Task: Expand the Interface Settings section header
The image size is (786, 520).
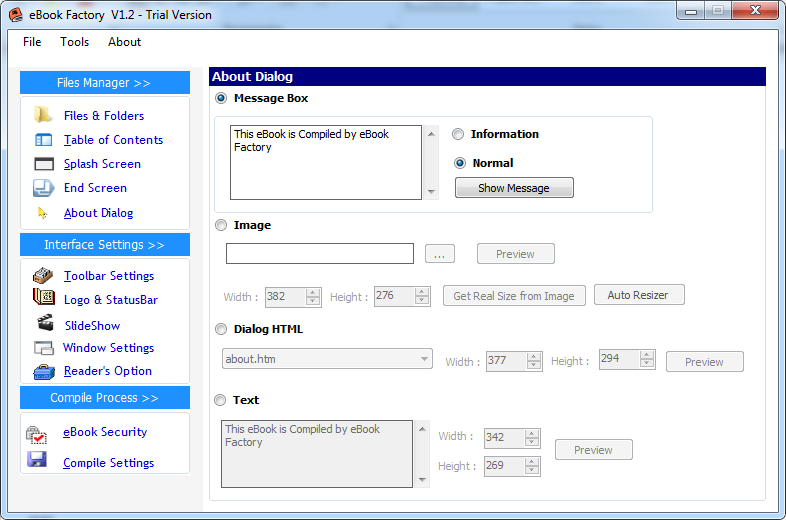Action: pos(105,245)
